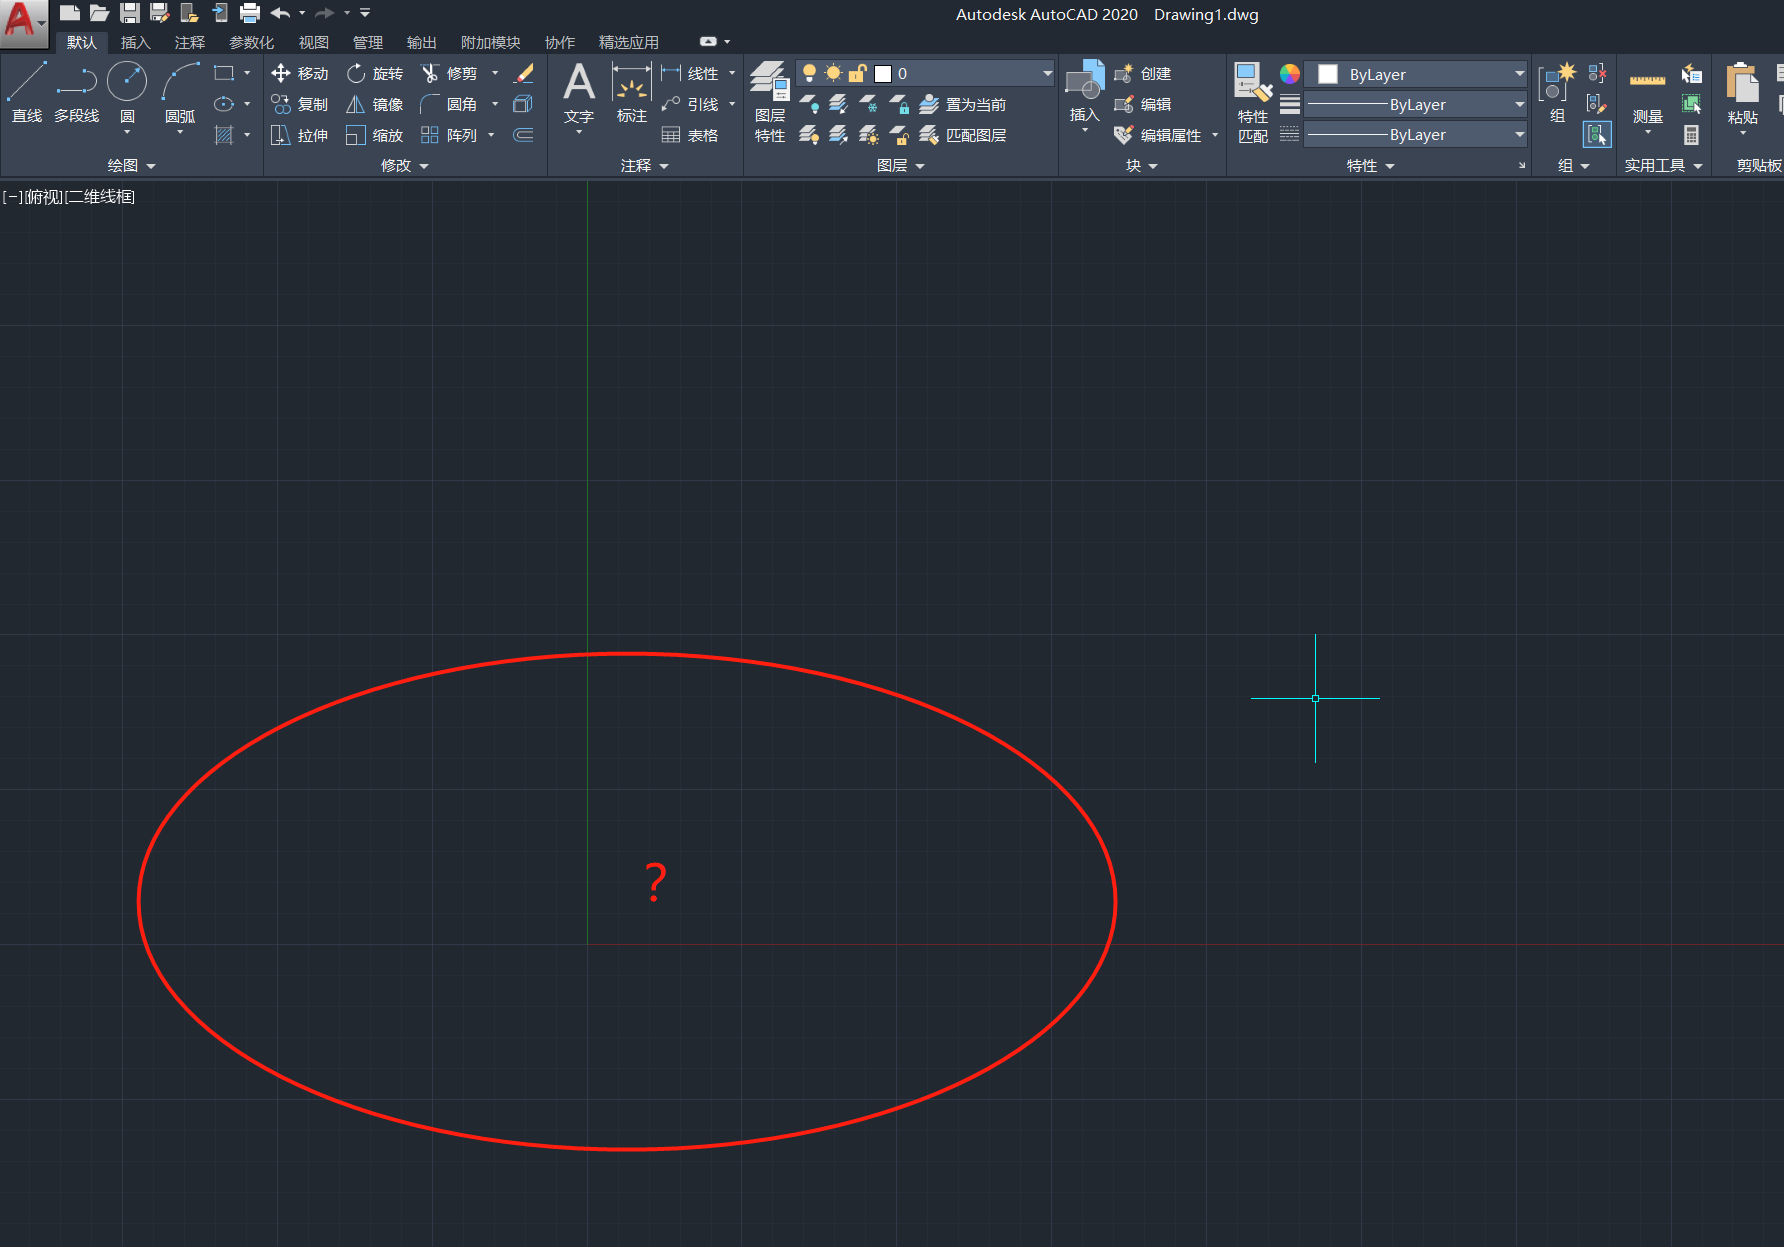Switch to the 管理 ribbon tab
This screenshot has height=1247, width=1784.
[x=367, y=42]
